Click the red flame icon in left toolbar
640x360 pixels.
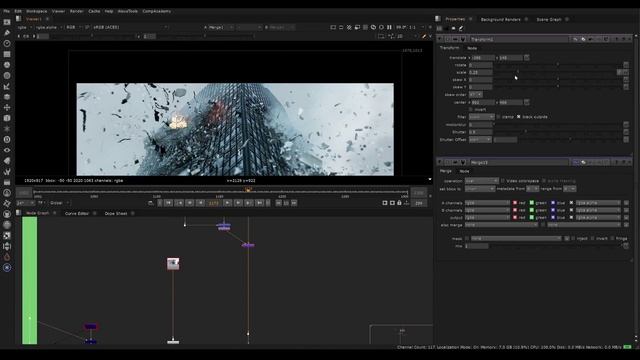coord(7,257)
